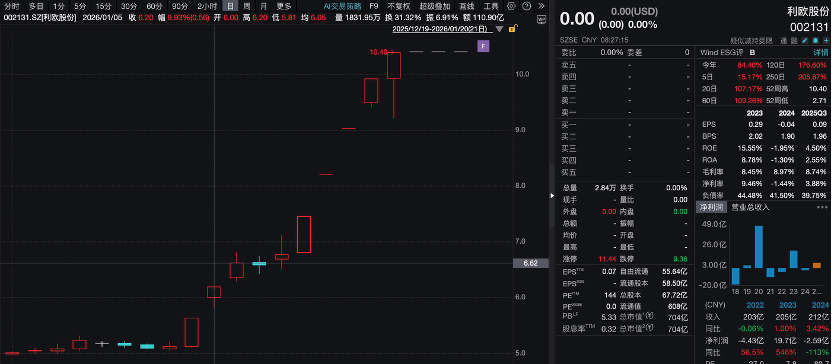Click the 买一 order book row

[626, 124]
